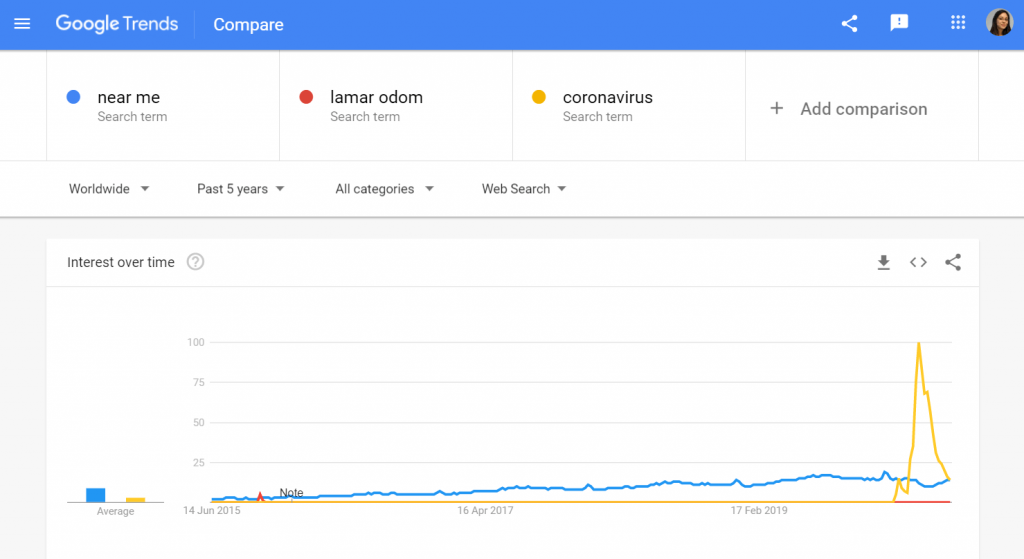
Task: Select the 'coronavirus' search term box
Action: [x=629, y=106]
